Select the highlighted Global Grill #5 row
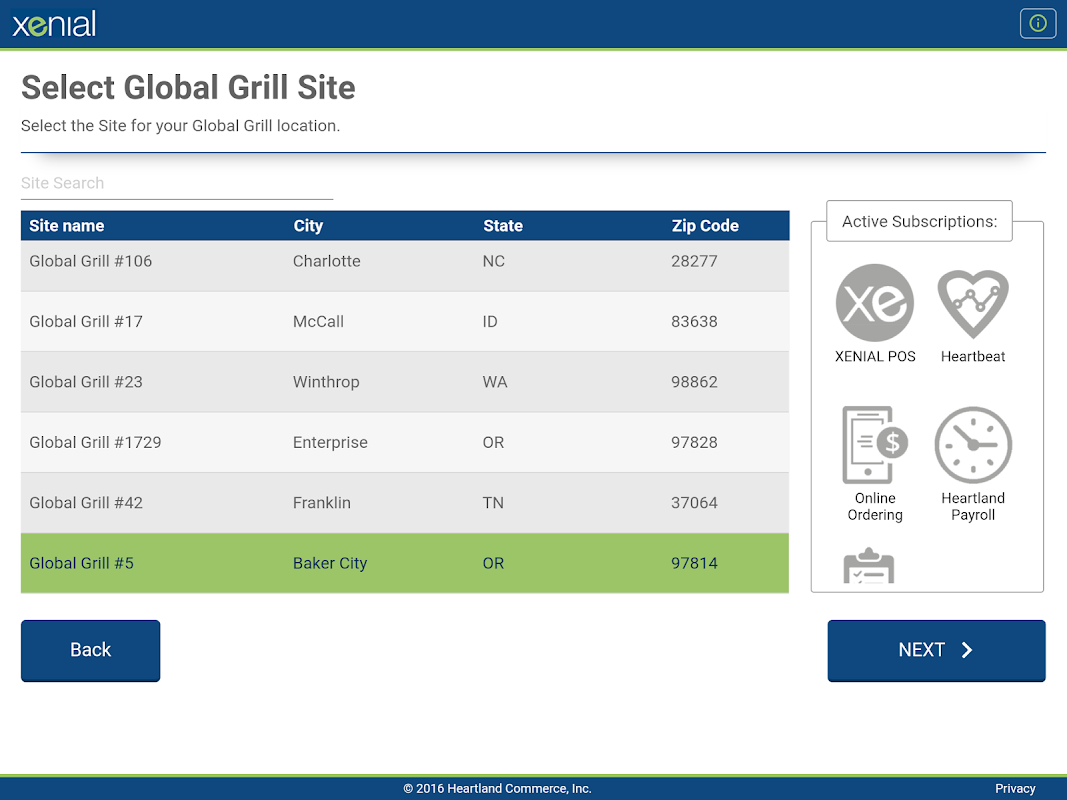This screenshot has height=800, width=1067. pyautogui.click(x=405, y=563)
